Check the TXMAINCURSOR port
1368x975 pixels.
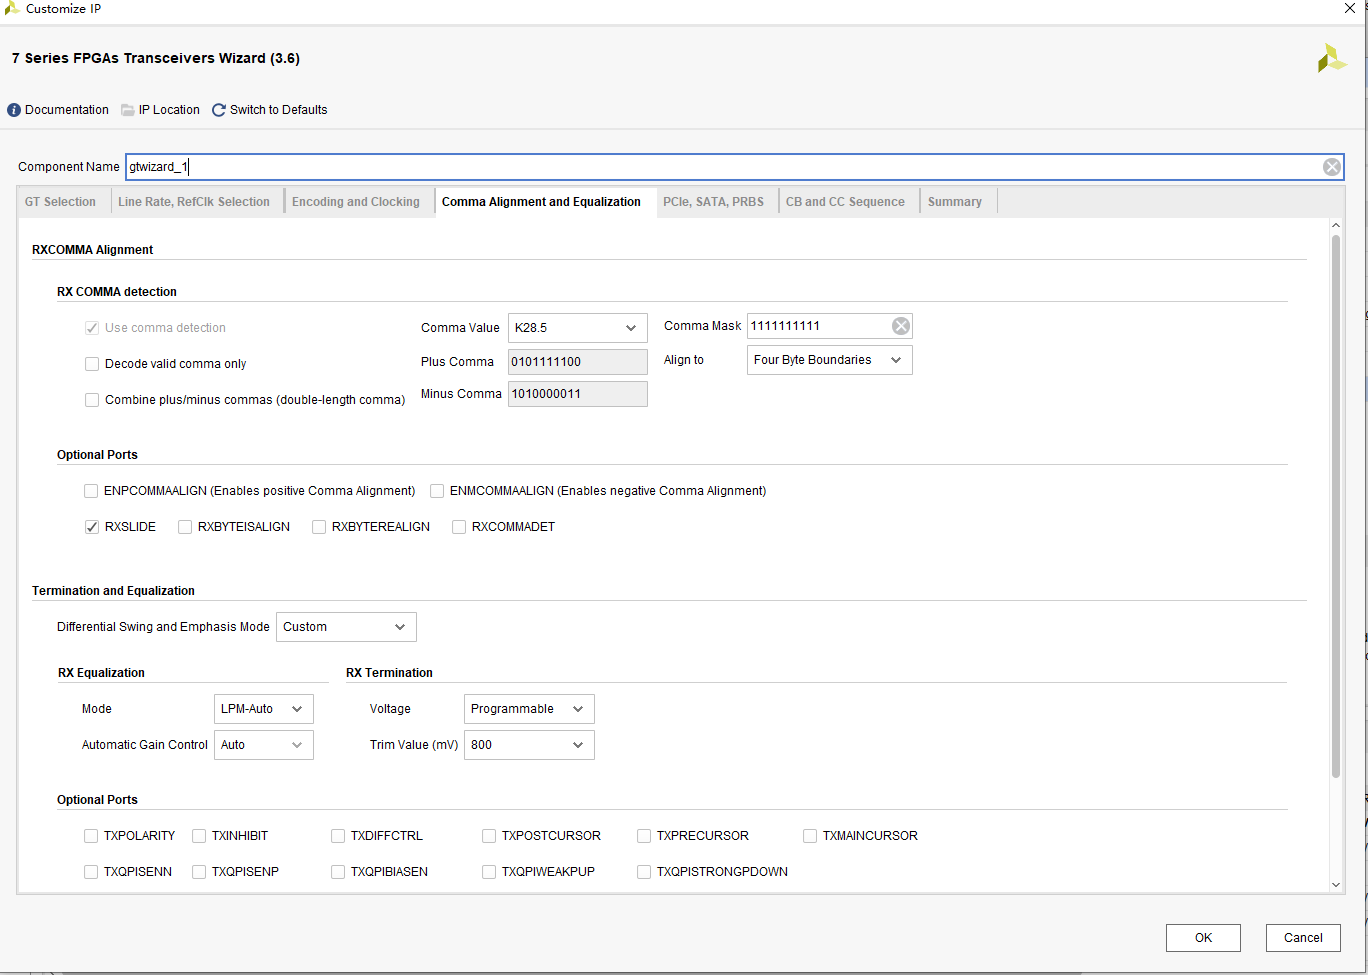coord(810,836)
